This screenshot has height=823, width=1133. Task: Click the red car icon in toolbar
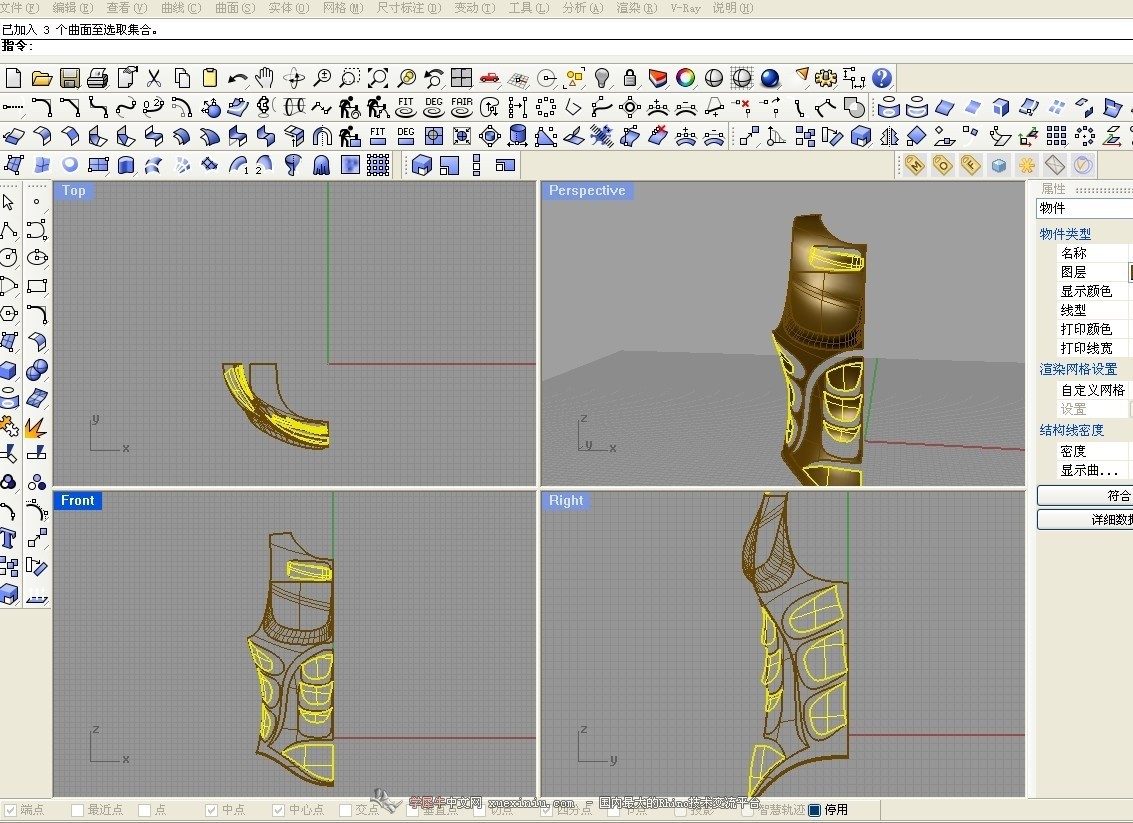coord(489,78)
